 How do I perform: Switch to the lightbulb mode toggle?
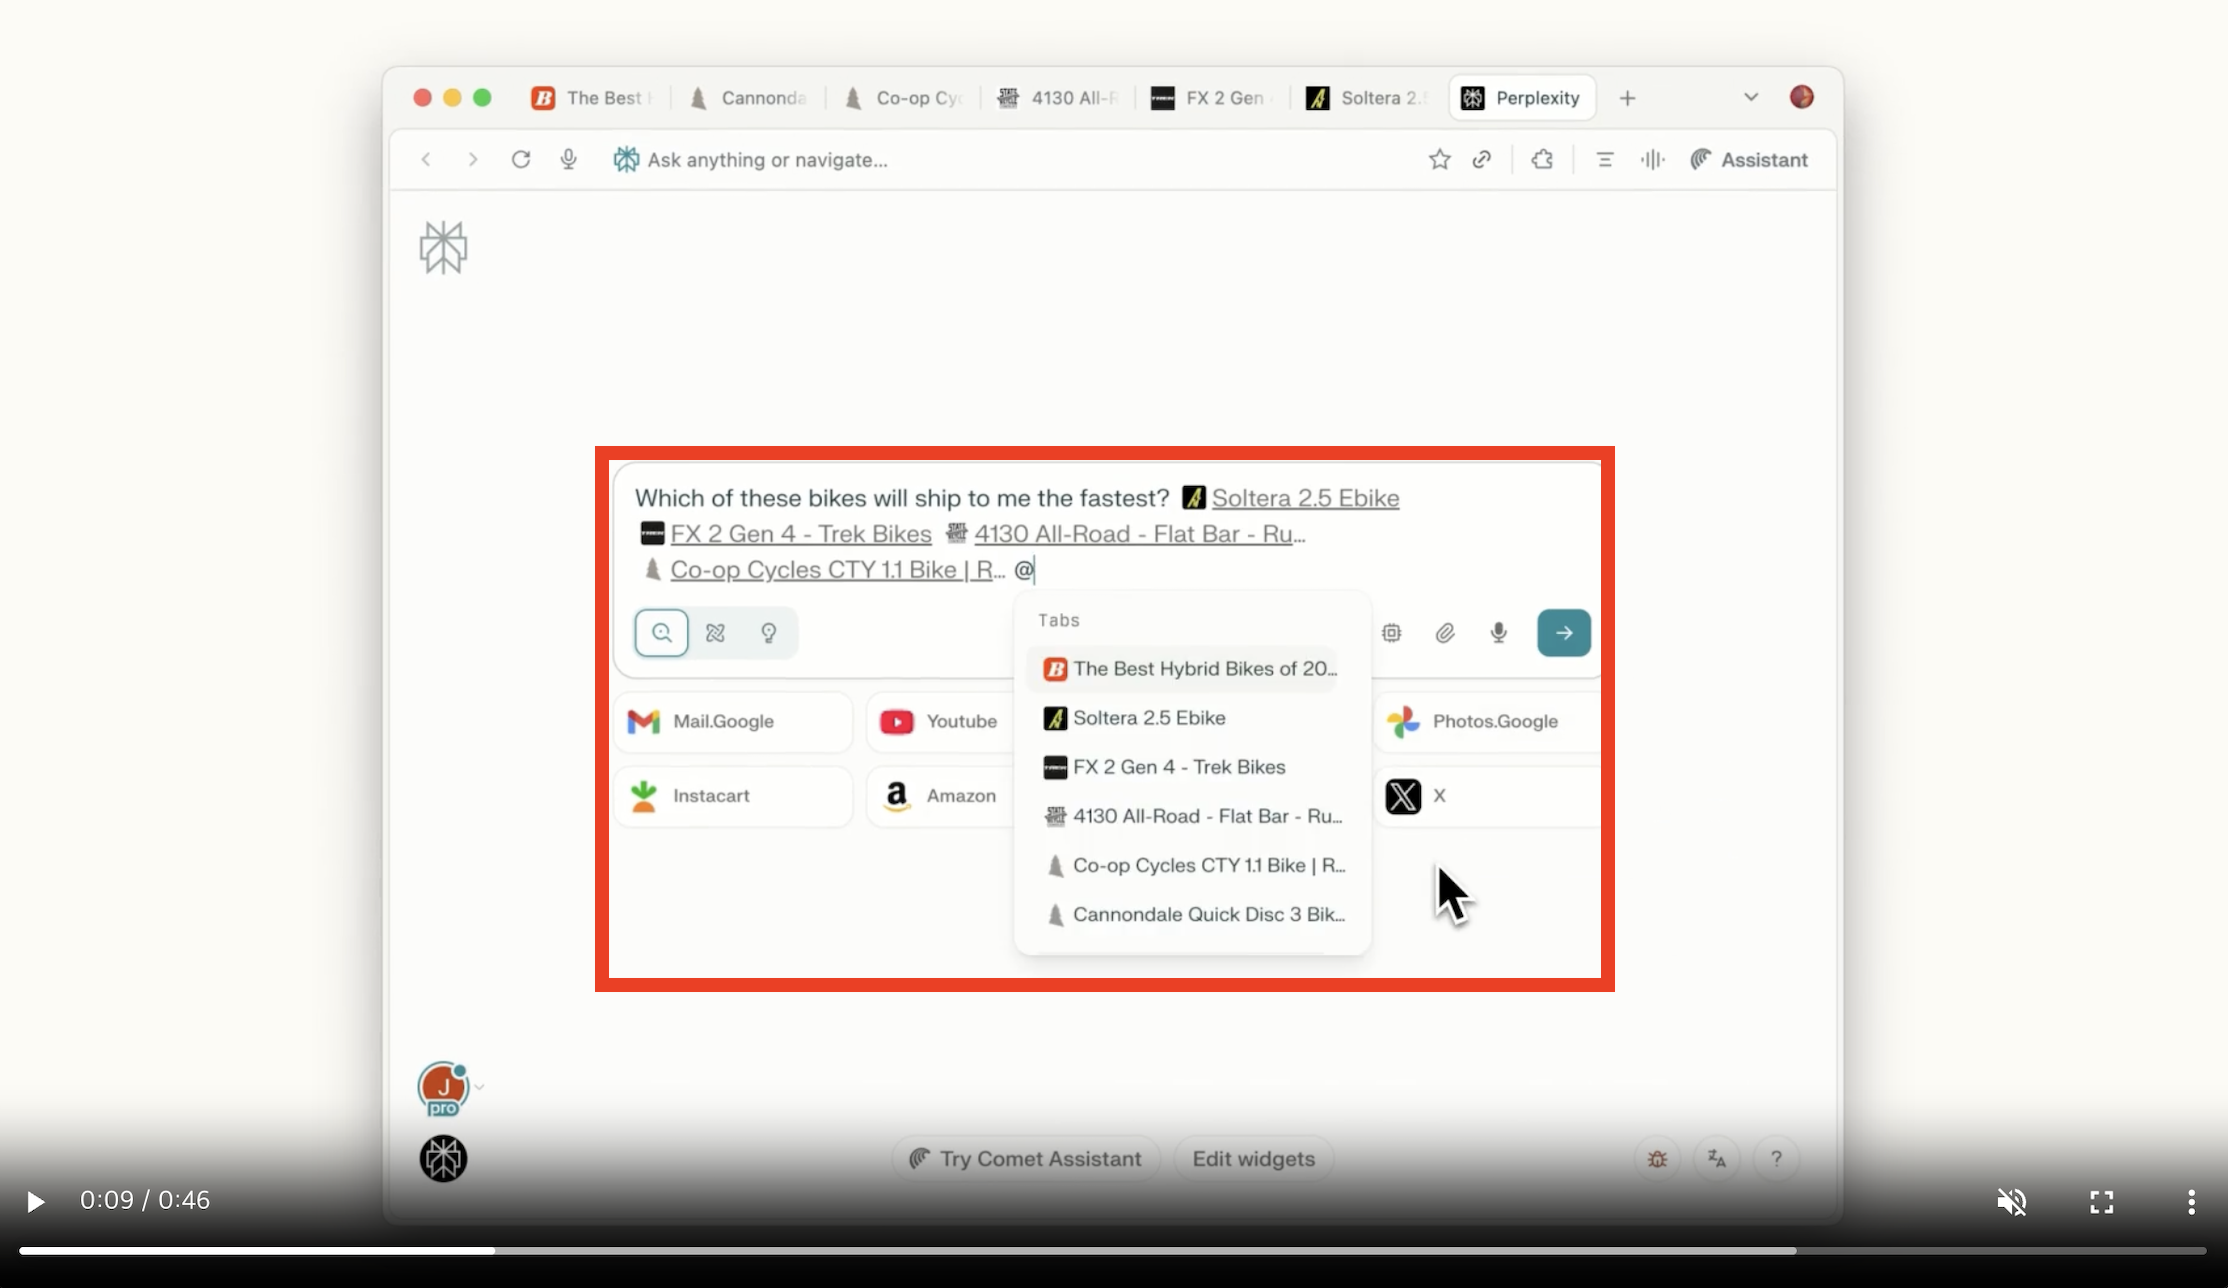pyautogui.click(x=769, y=633)
